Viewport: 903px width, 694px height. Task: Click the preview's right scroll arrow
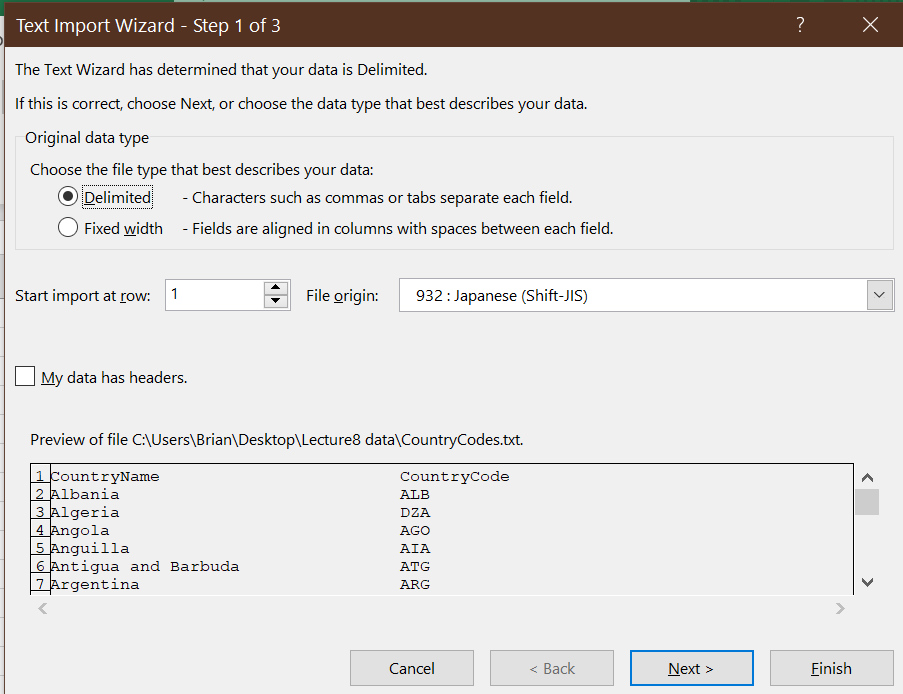[840, 608]
